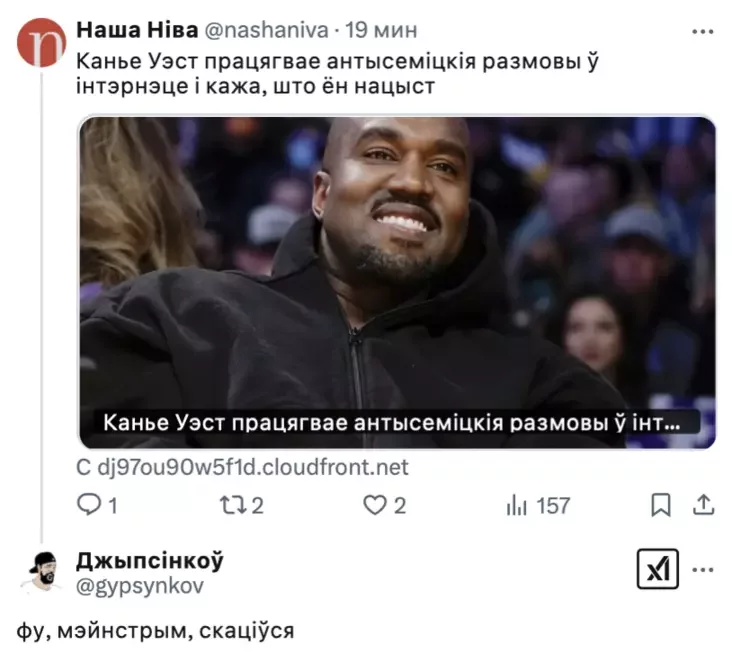This screenshot has height=662, width=732.
Task: Open the article preview image card
Action: [x=397, y=282]
